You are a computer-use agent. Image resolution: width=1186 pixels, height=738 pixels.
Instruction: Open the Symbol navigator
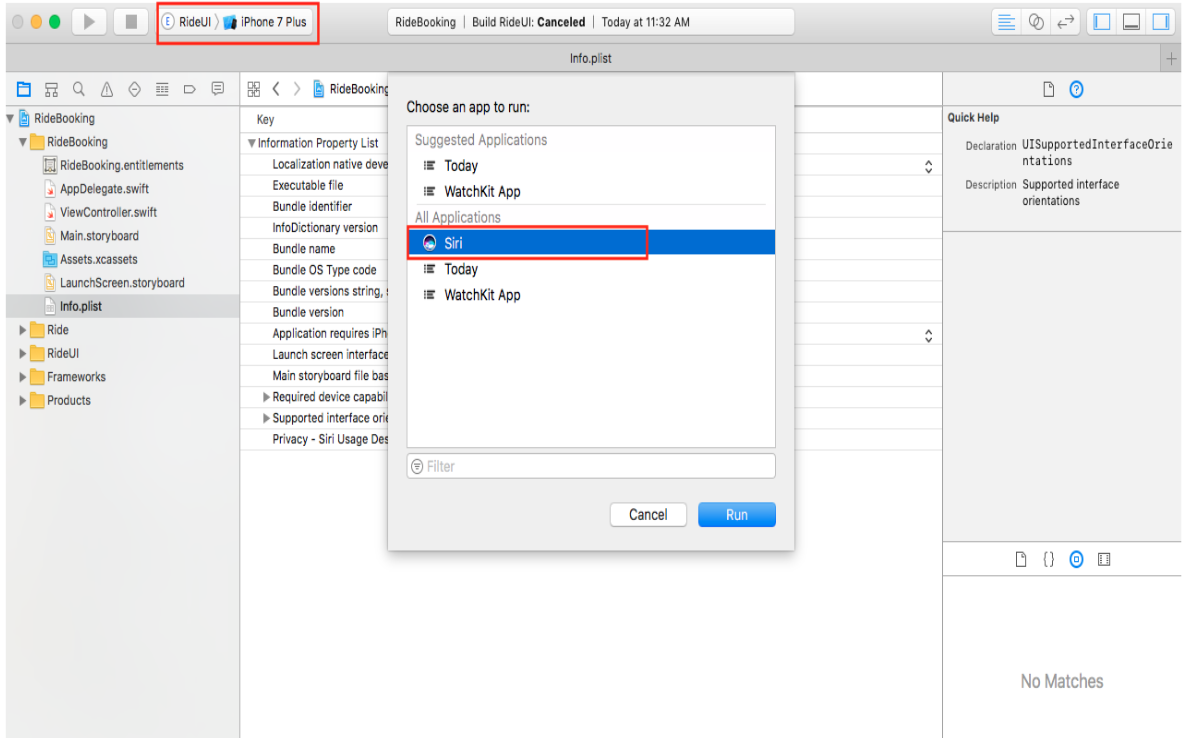click(x=51, y=89)
